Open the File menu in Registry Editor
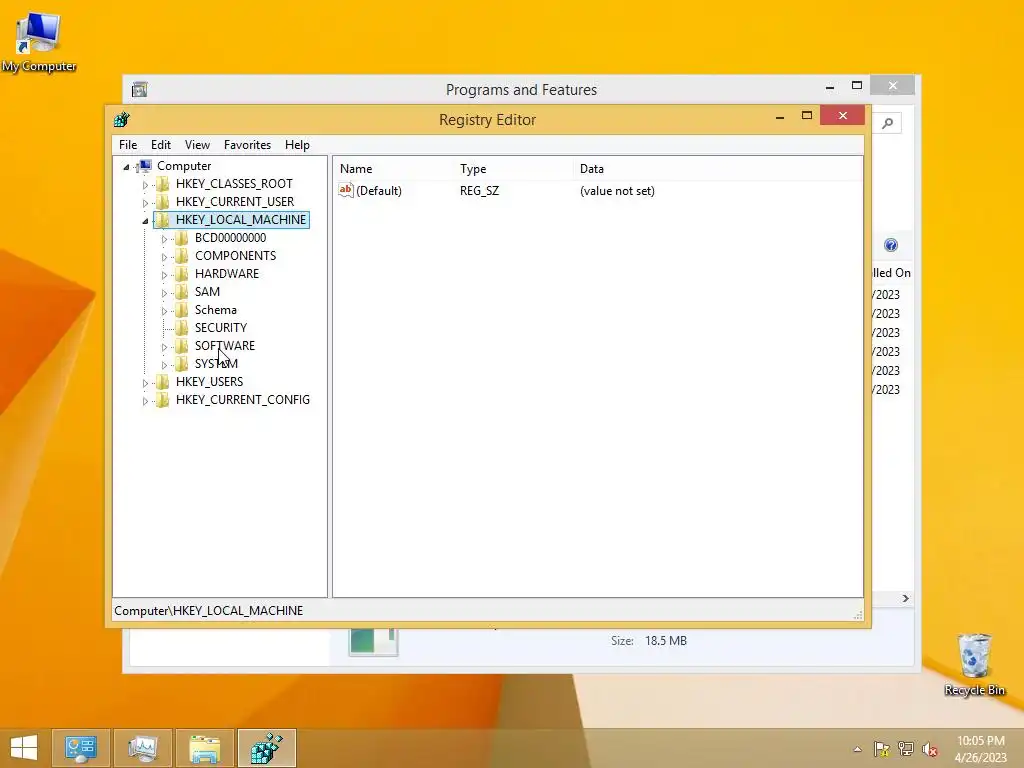The image size is (1024, 768). pos(128,145)
